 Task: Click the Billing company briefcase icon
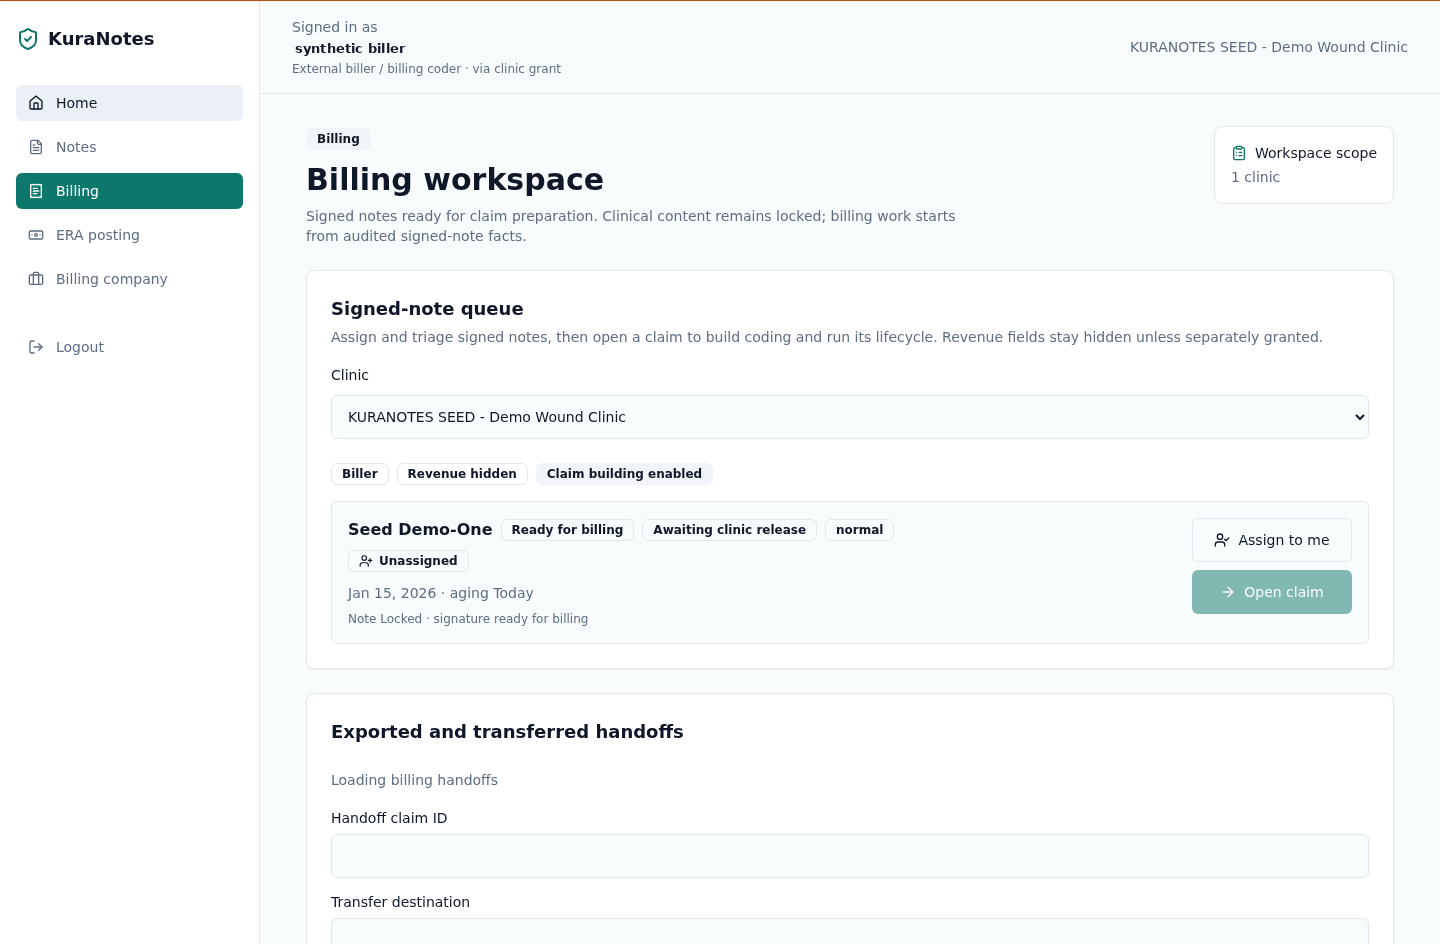pos(36,279)
